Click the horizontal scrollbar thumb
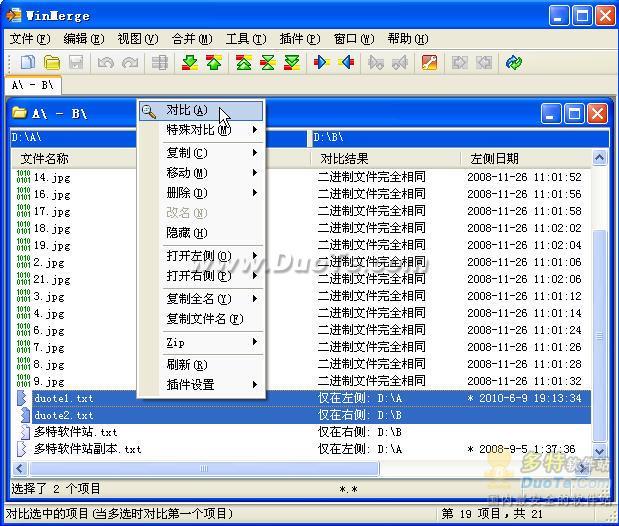 coord(204,469)
